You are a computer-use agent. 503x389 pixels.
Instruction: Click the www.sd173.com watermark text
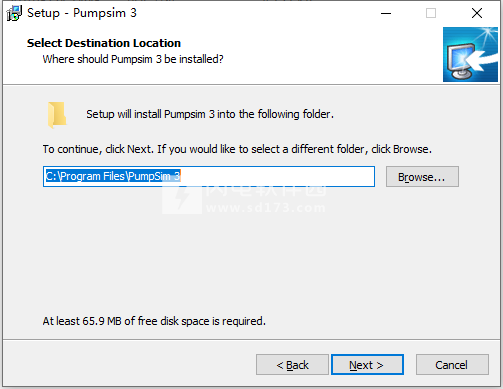[266, 208]
